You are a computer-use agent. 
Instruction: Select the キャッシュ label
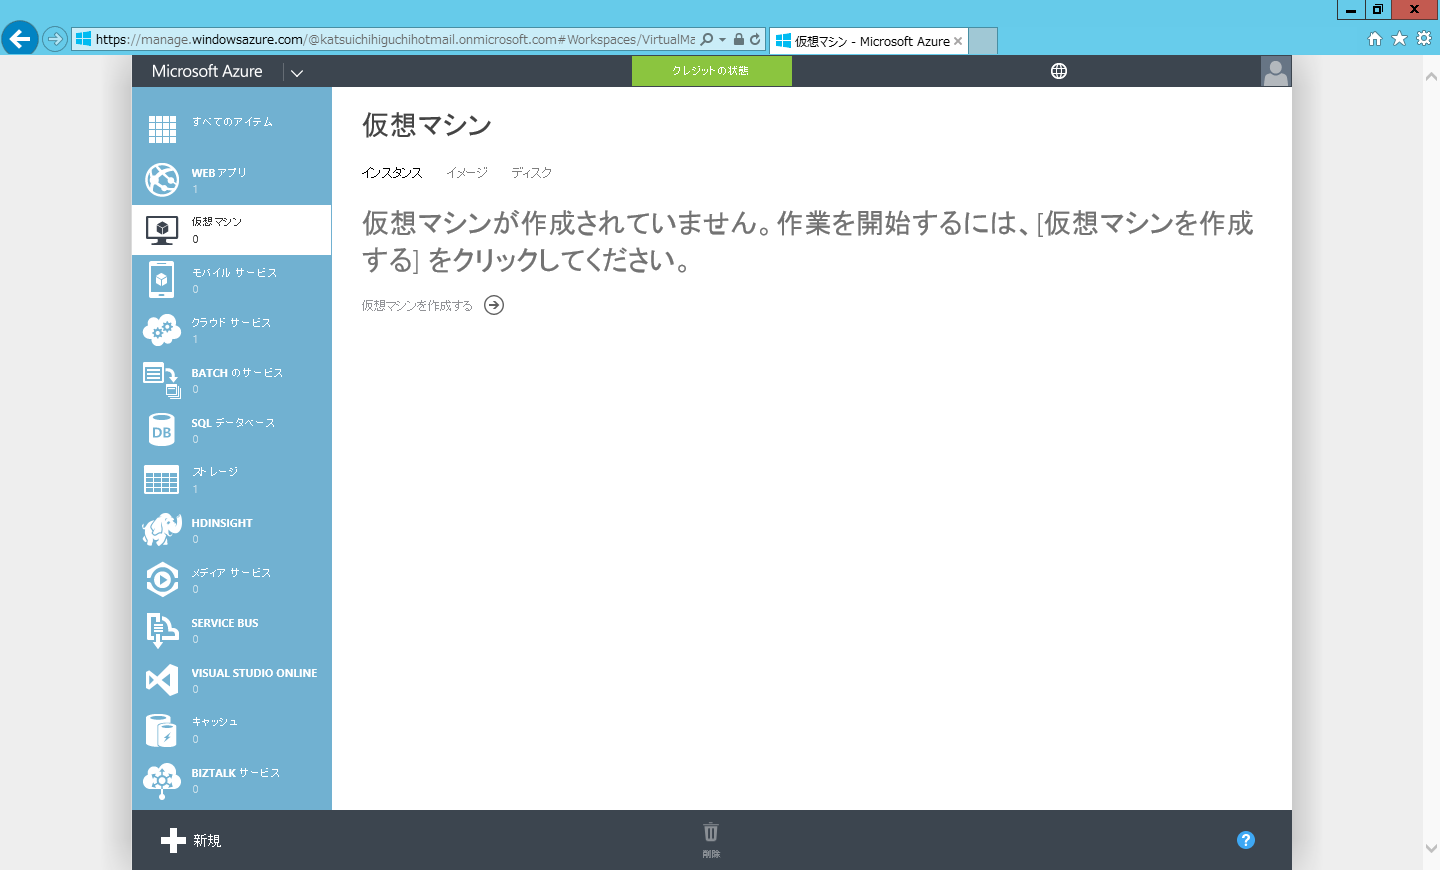214,722
